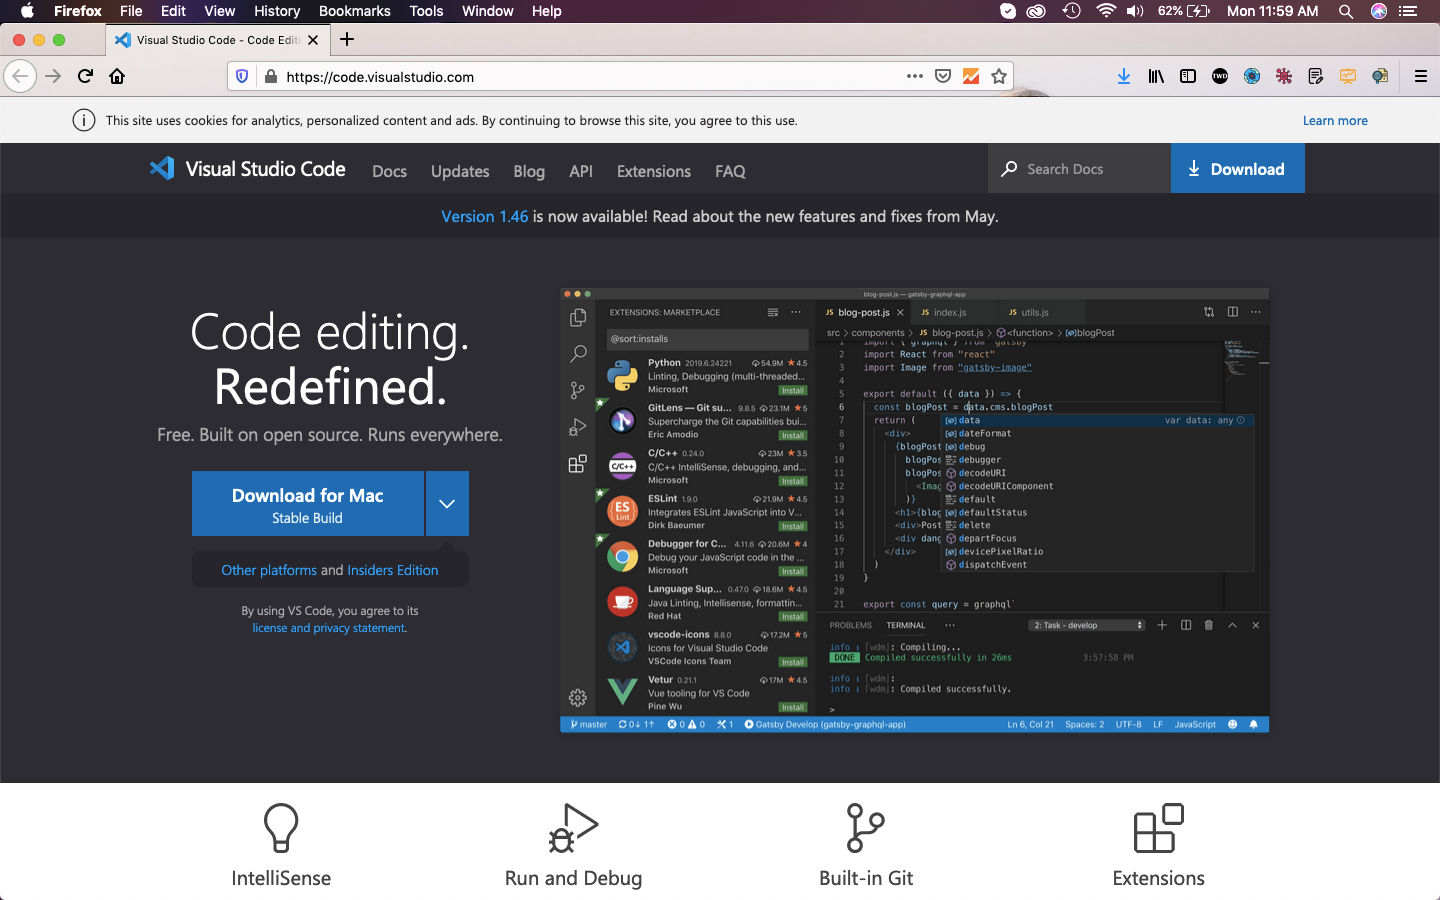Click the blue Download button in header
Screen dimensions: 1440x900
pyautogui.click(x=1238, y=168)
